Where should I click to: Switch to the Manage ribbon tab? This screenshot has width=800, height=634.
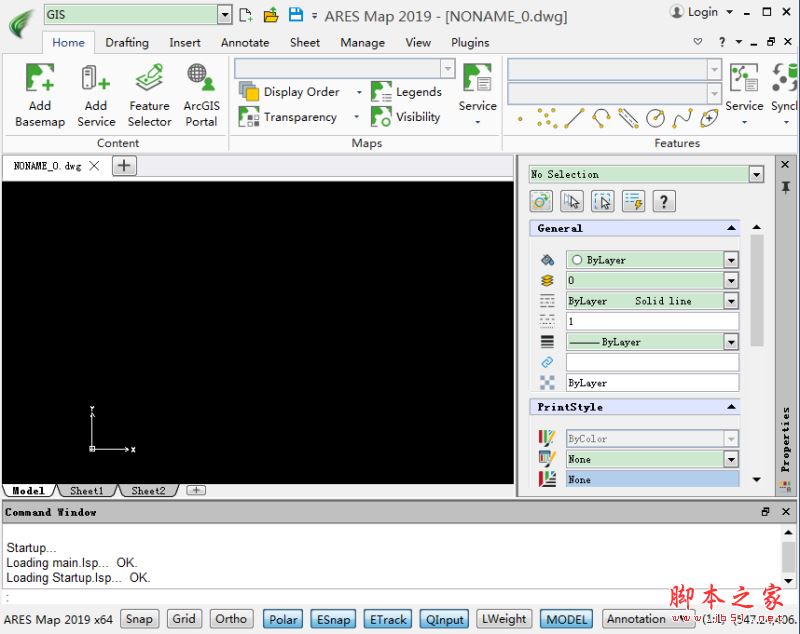tap(362, 42)
